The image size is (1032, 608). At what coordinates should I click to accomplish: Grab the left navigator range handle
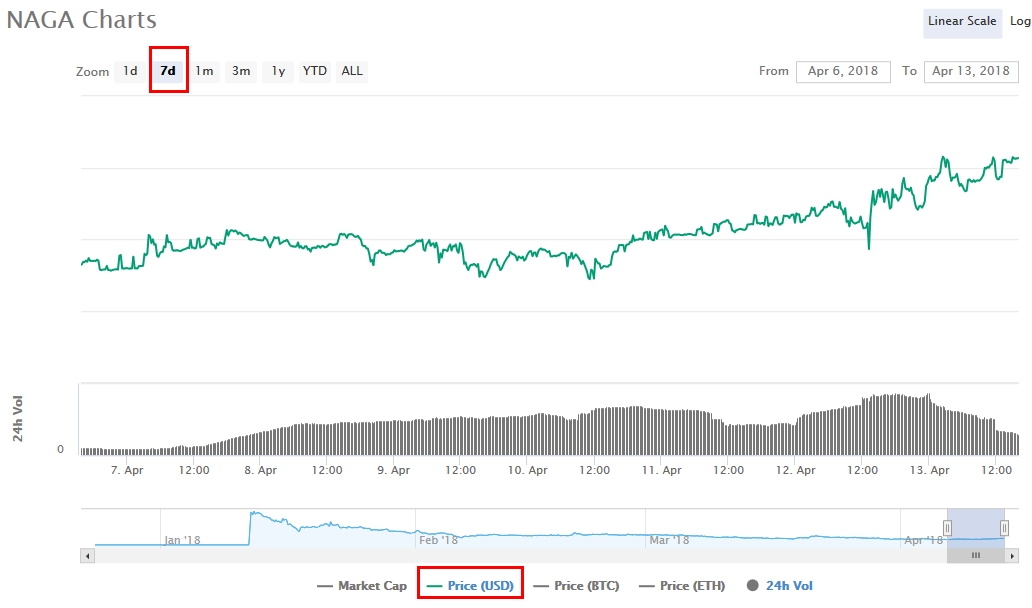947,528
